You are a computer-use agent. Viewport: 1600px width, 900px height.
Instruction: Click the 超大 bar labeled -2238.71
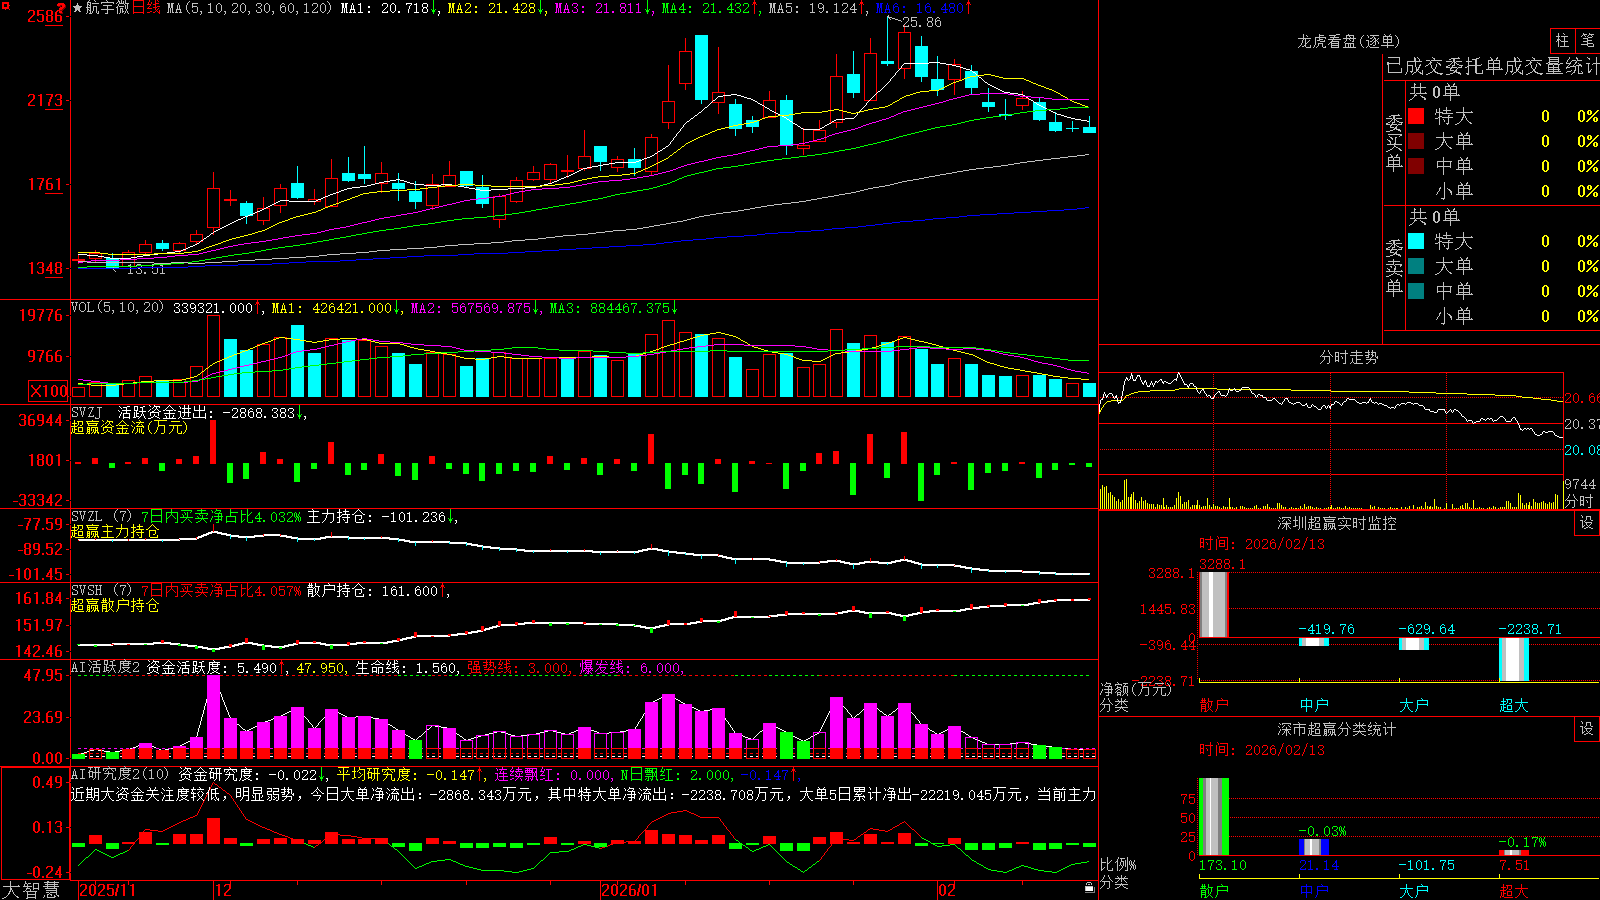point(1514,659)
